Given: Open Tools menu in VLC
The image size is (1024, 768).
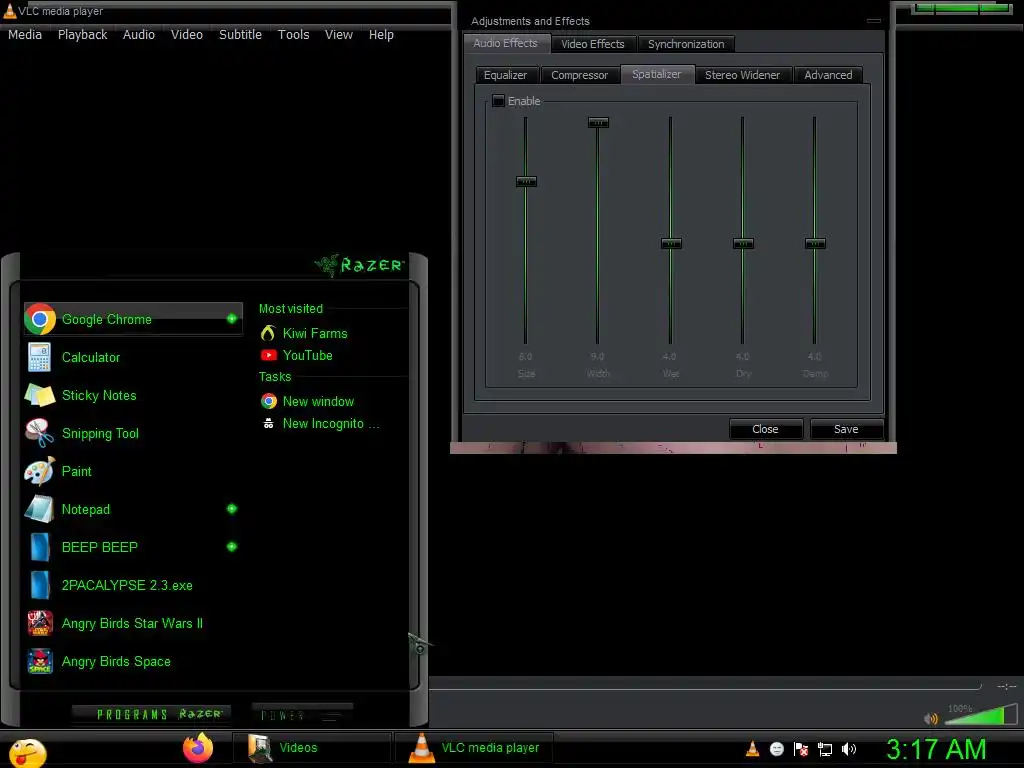Looking at the screenshot, I should click(x=293, y=35).
